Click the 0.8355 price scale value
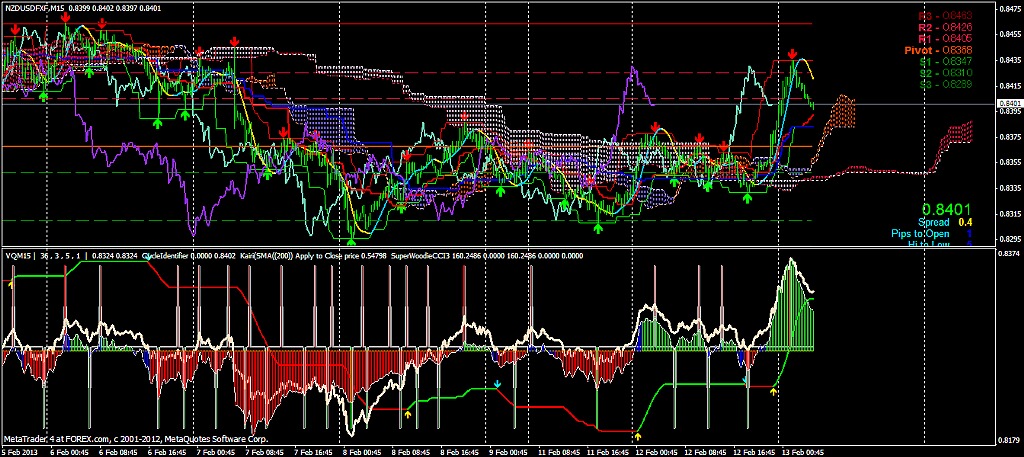 coord(1010,163)
